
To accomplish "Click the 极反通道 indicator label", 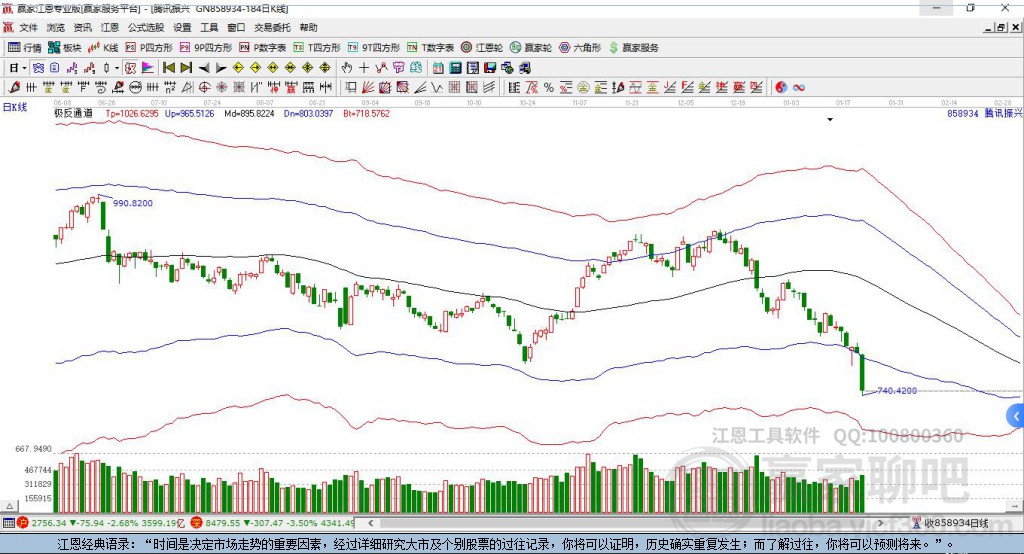I will 73,113.
